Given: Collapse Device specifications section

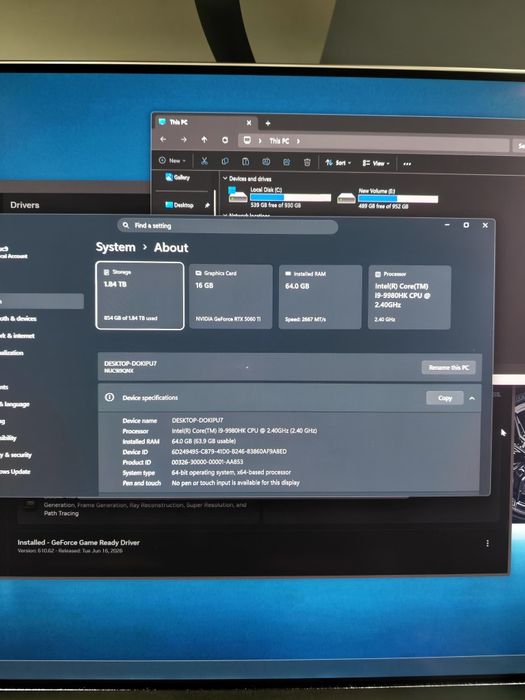Looking at the screenshot, I should click(x=472, y=398).
